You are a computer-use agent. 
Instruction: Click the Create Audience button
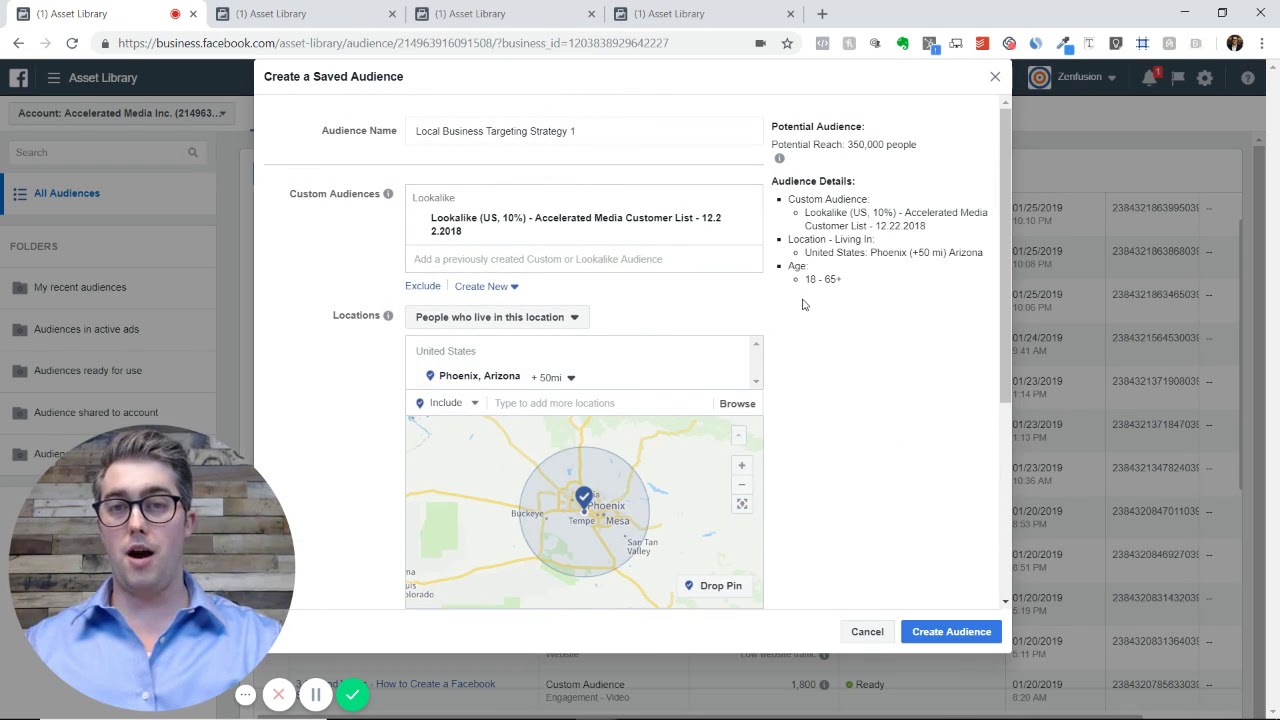click(951, 632)
